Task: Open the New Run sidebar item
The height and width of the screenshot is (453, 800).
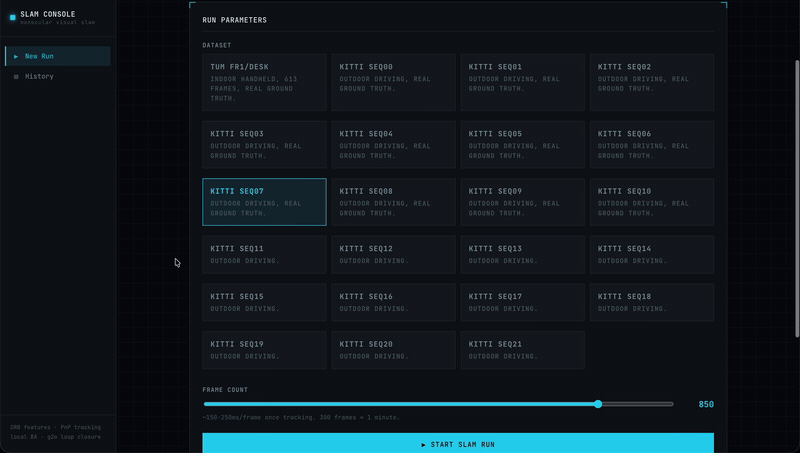Action: click(x=58, y=56)
